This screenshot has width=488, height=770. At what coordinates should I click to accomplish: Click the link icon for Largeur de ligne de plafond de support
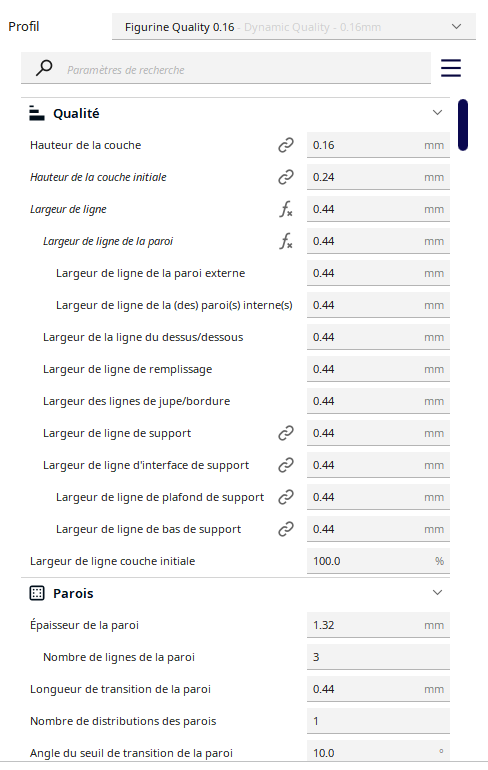point(286,497)
